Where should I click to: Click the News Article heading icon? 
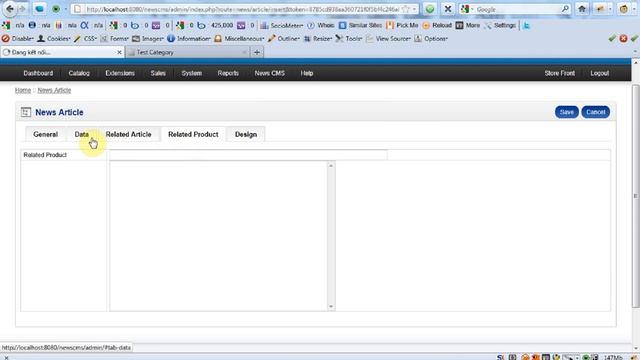(x=26, y=112)
